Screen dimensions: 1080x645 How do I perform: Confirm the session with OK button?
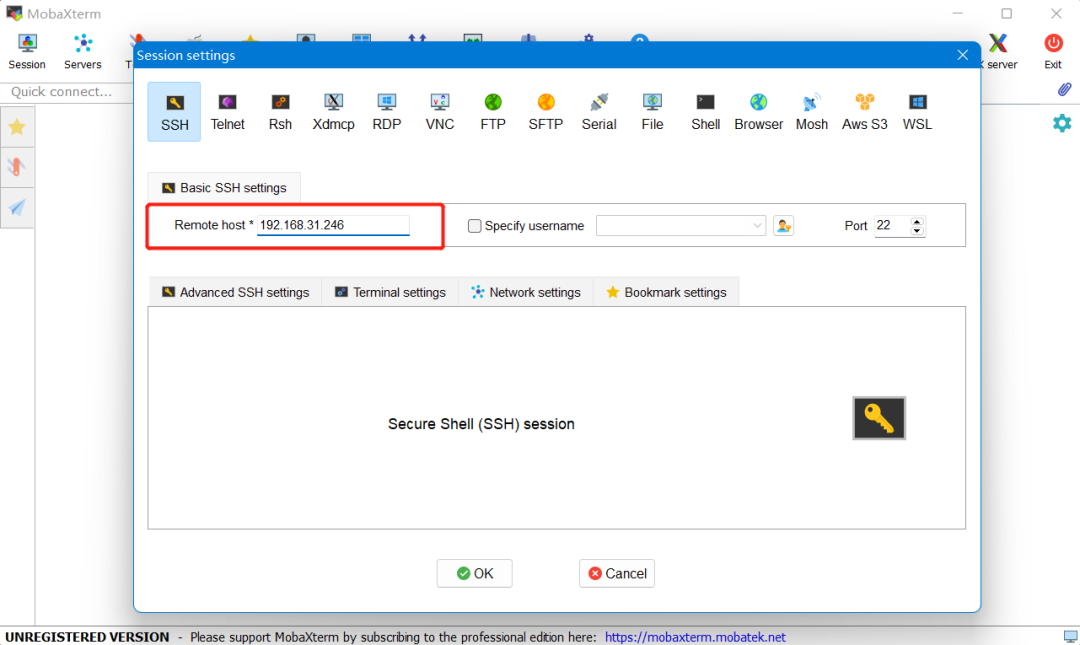(475, 573)
